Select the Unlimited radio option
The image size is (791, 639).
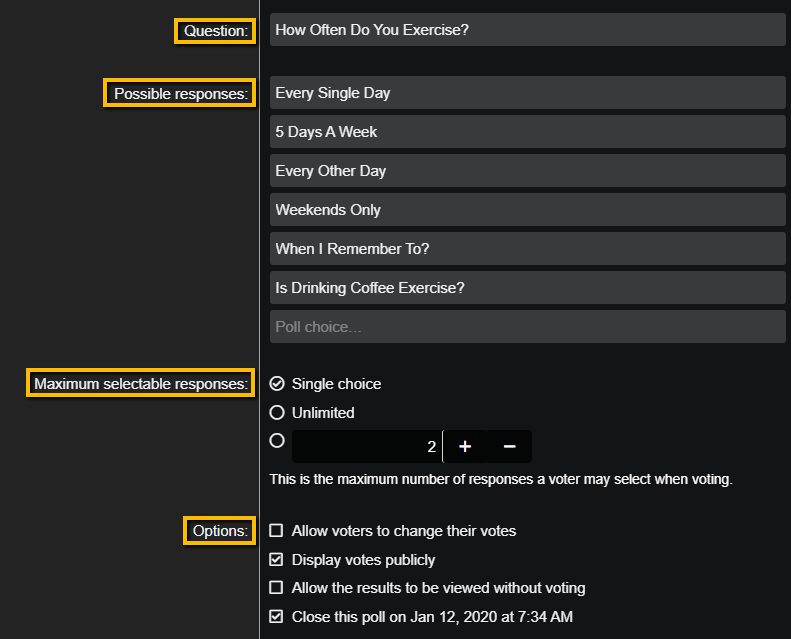[x=277, y=412]
